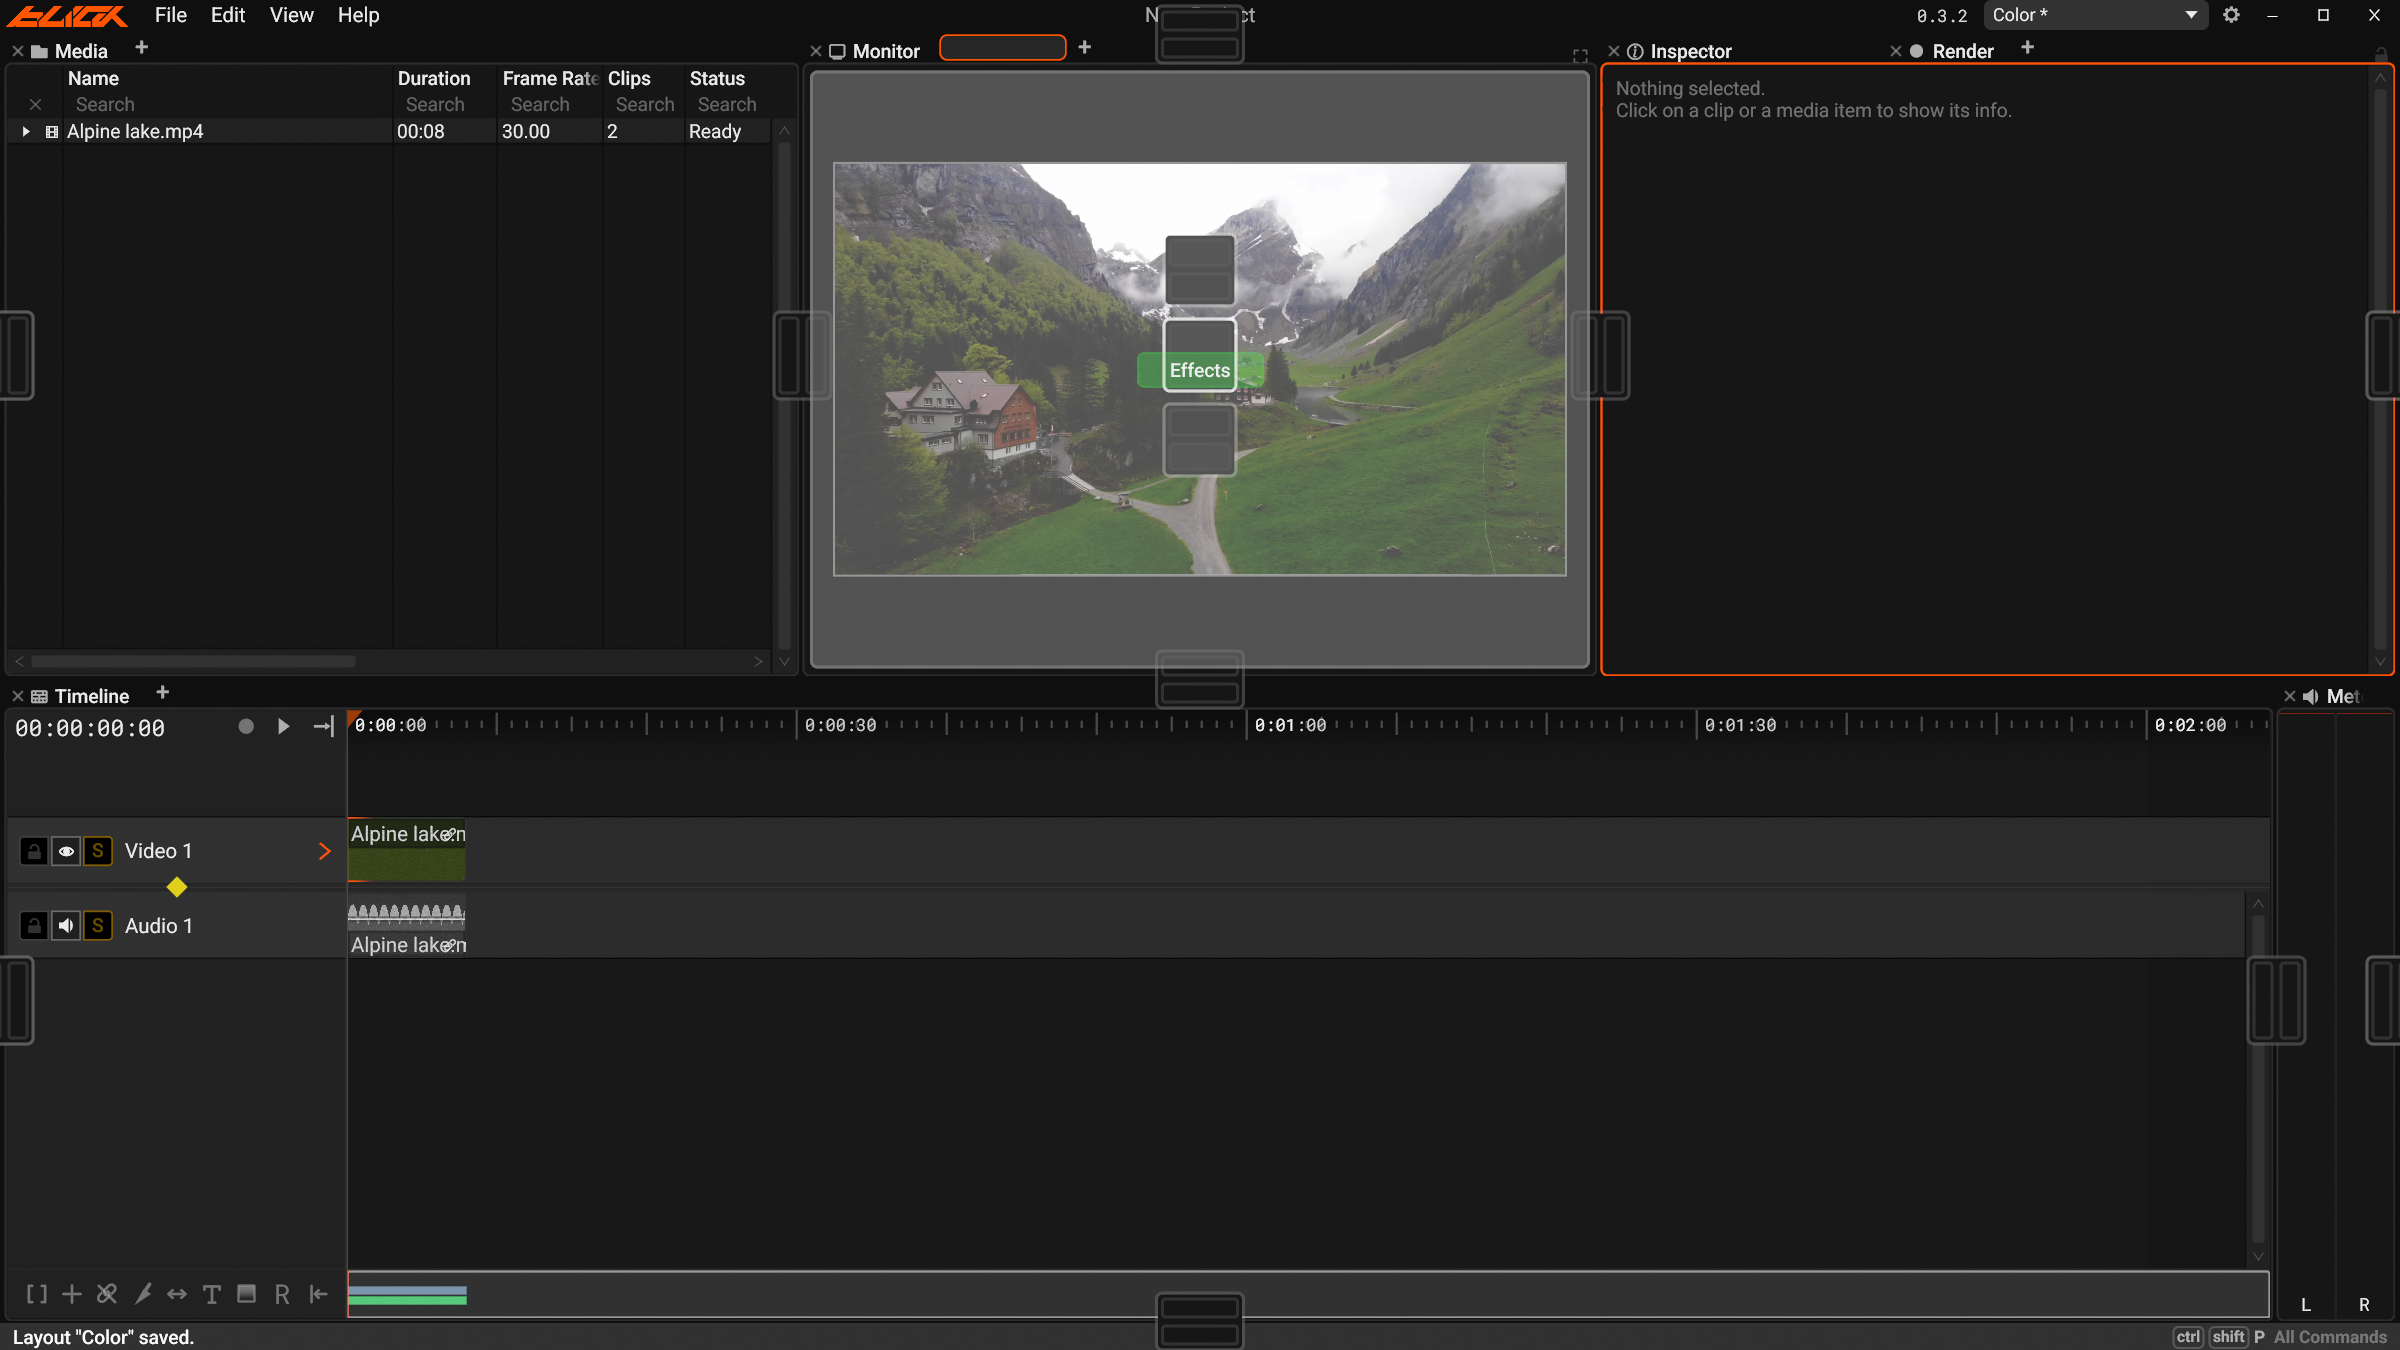
Task: Mute the Audio 1 track speaker
Action: 66,926
